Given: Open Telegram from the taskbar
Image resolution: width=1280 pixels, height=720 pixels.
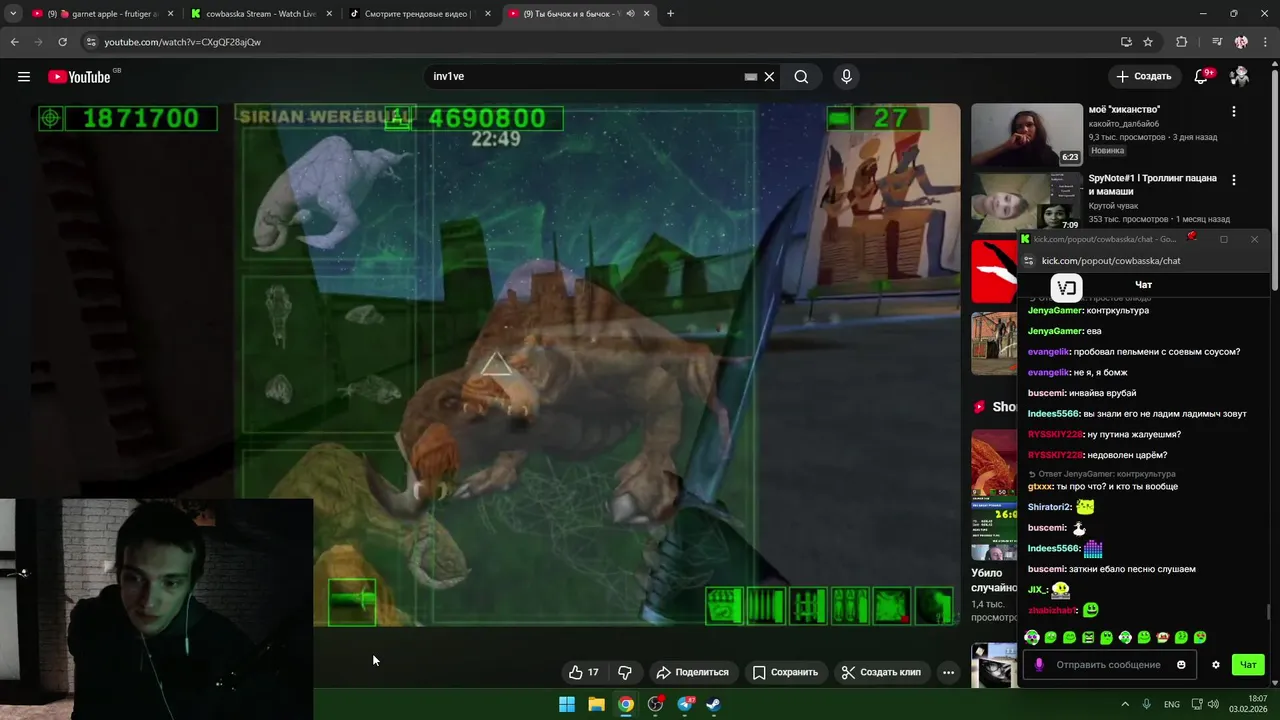Looking at the screenshot, I should (685, 704).
